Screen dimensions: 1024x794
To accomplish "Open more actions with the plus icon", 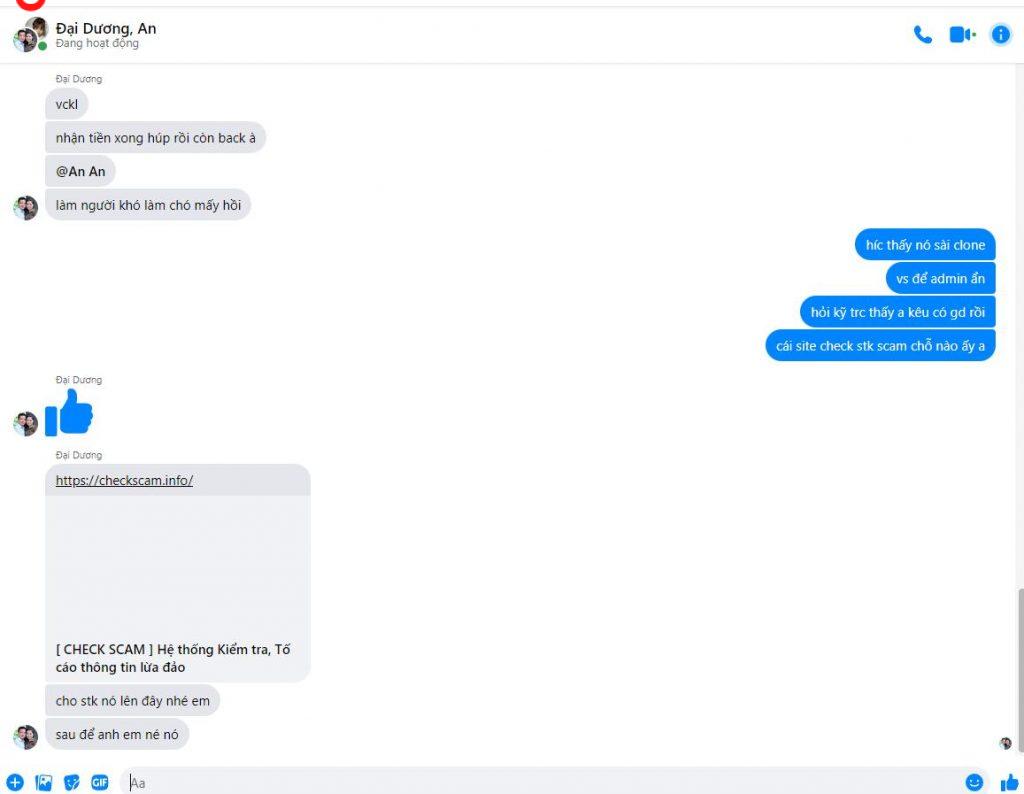I will pyautogui.click(x=15, y=782).
